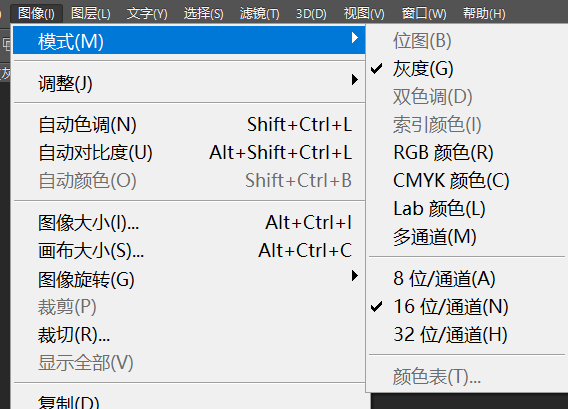The width and height of the screenshot is (568, 409).
Task: Open the 图层(L) menu
Action: [x=91, y=13]
